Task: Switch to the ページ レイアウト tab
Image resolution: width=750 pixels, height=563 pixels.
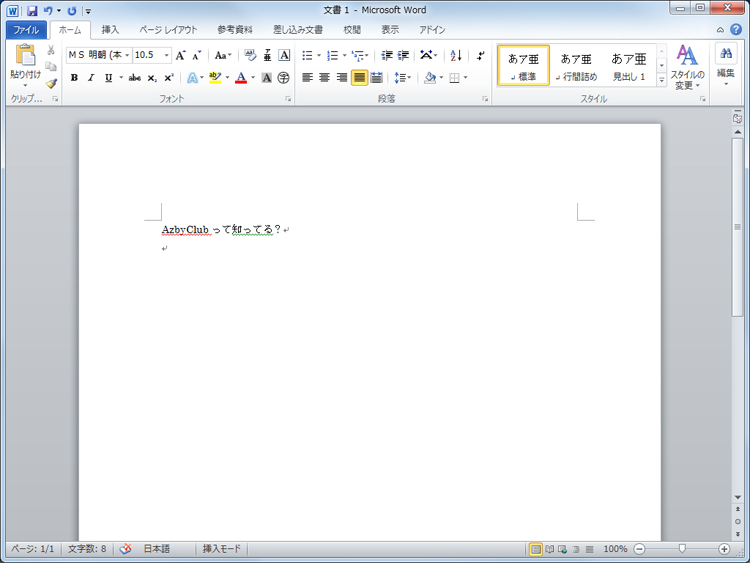Action: (168, 30)
